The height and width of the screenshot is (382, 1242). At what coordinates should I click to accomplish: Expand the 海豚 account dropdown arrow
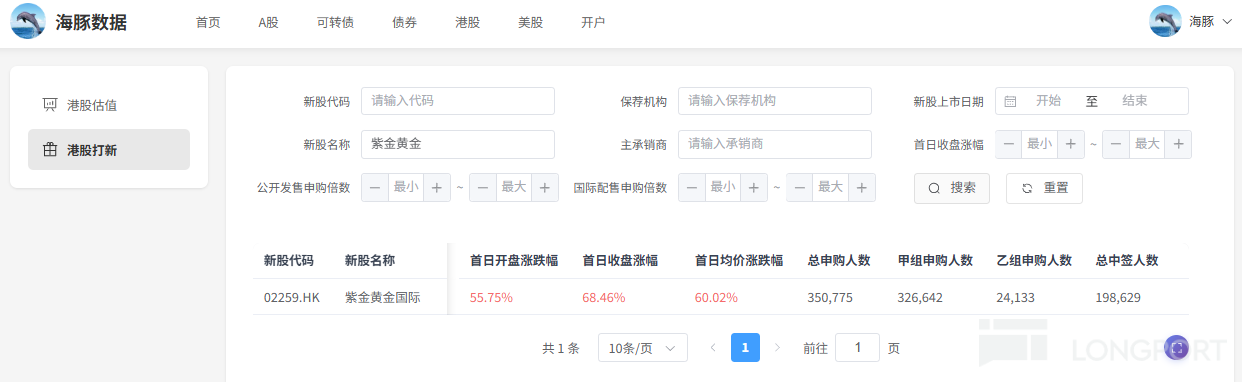[1227, 21]
